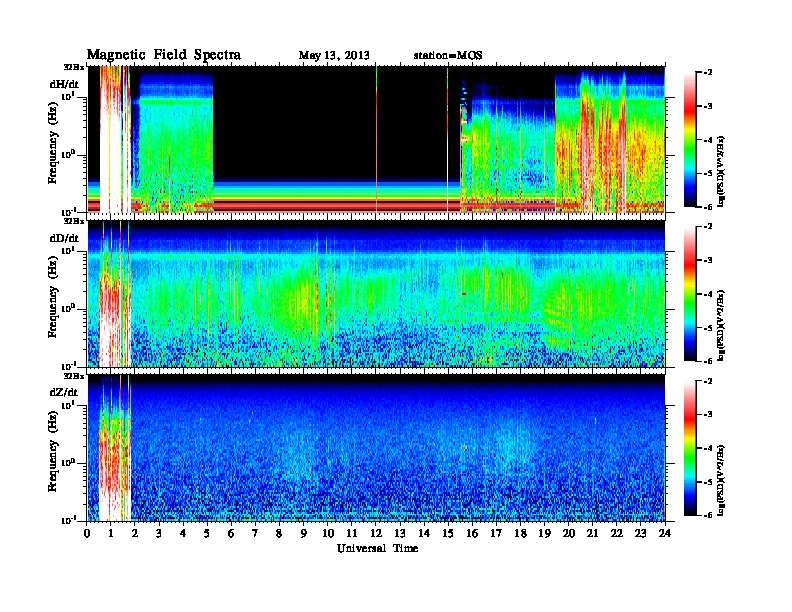Click hour "18" on the Universal Time axis
792x612 pixels.
520,533
